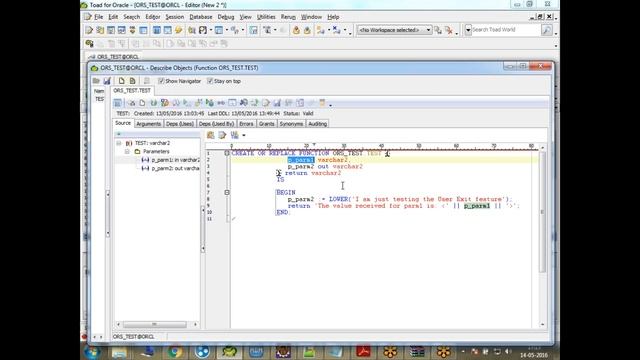
Task: Collapse code fold marker at CREATE line
Action: (227, 153)
